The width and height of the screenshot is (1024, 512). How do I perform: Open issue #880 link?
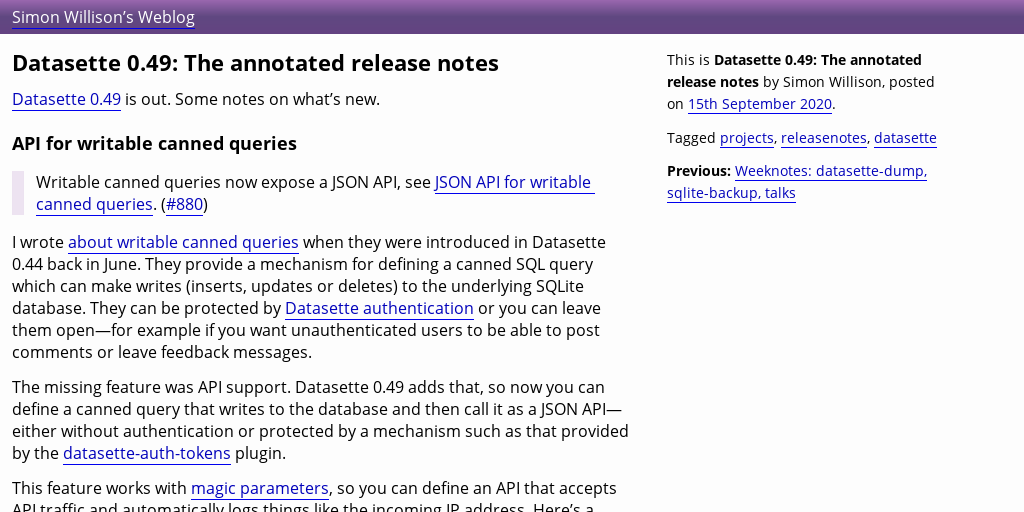185,204
